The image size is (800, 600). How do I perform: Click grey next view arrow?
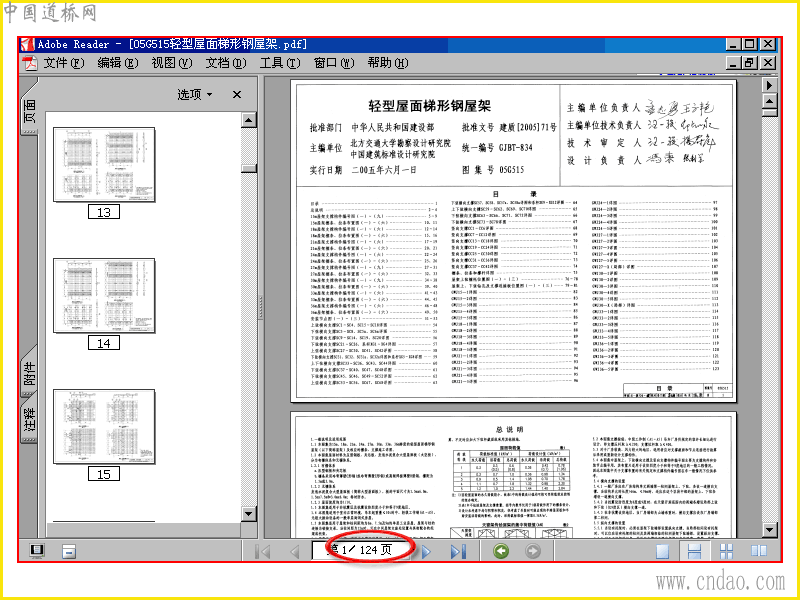pyautogui.click(x=533, y=551)
